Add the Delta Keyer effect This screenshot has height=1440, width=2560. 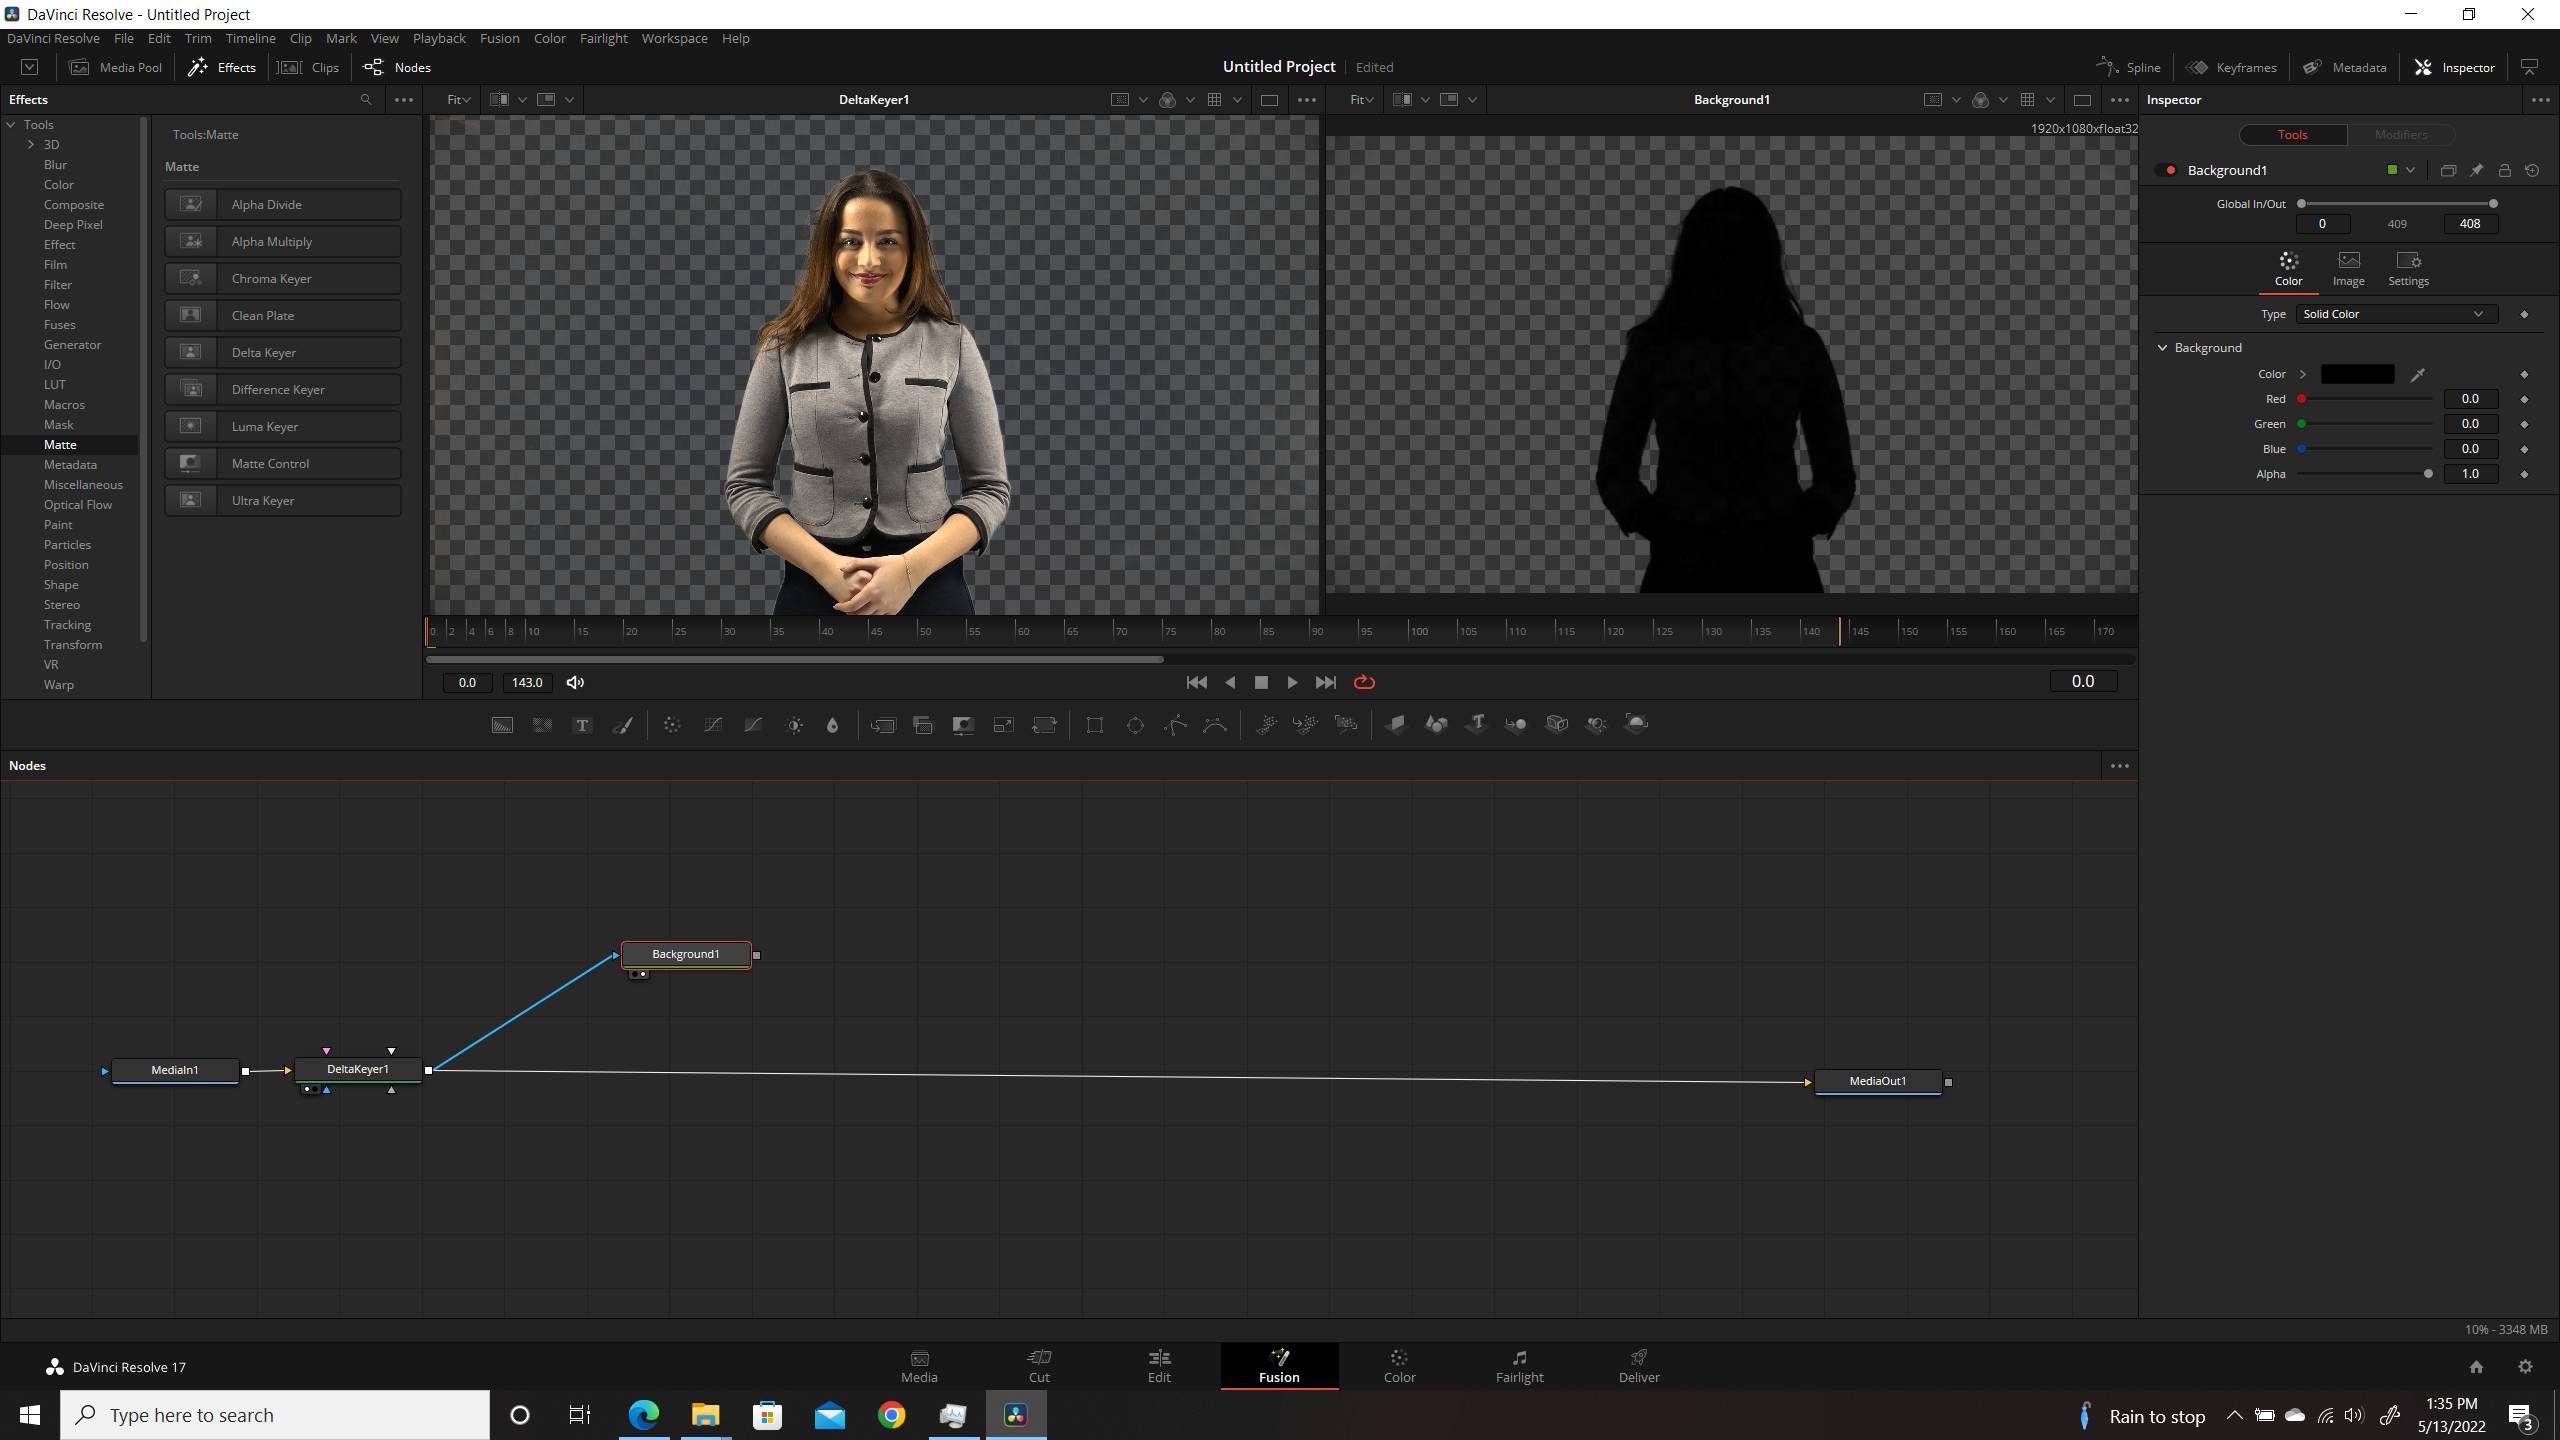pyautogui.click(x=283, y=352)
